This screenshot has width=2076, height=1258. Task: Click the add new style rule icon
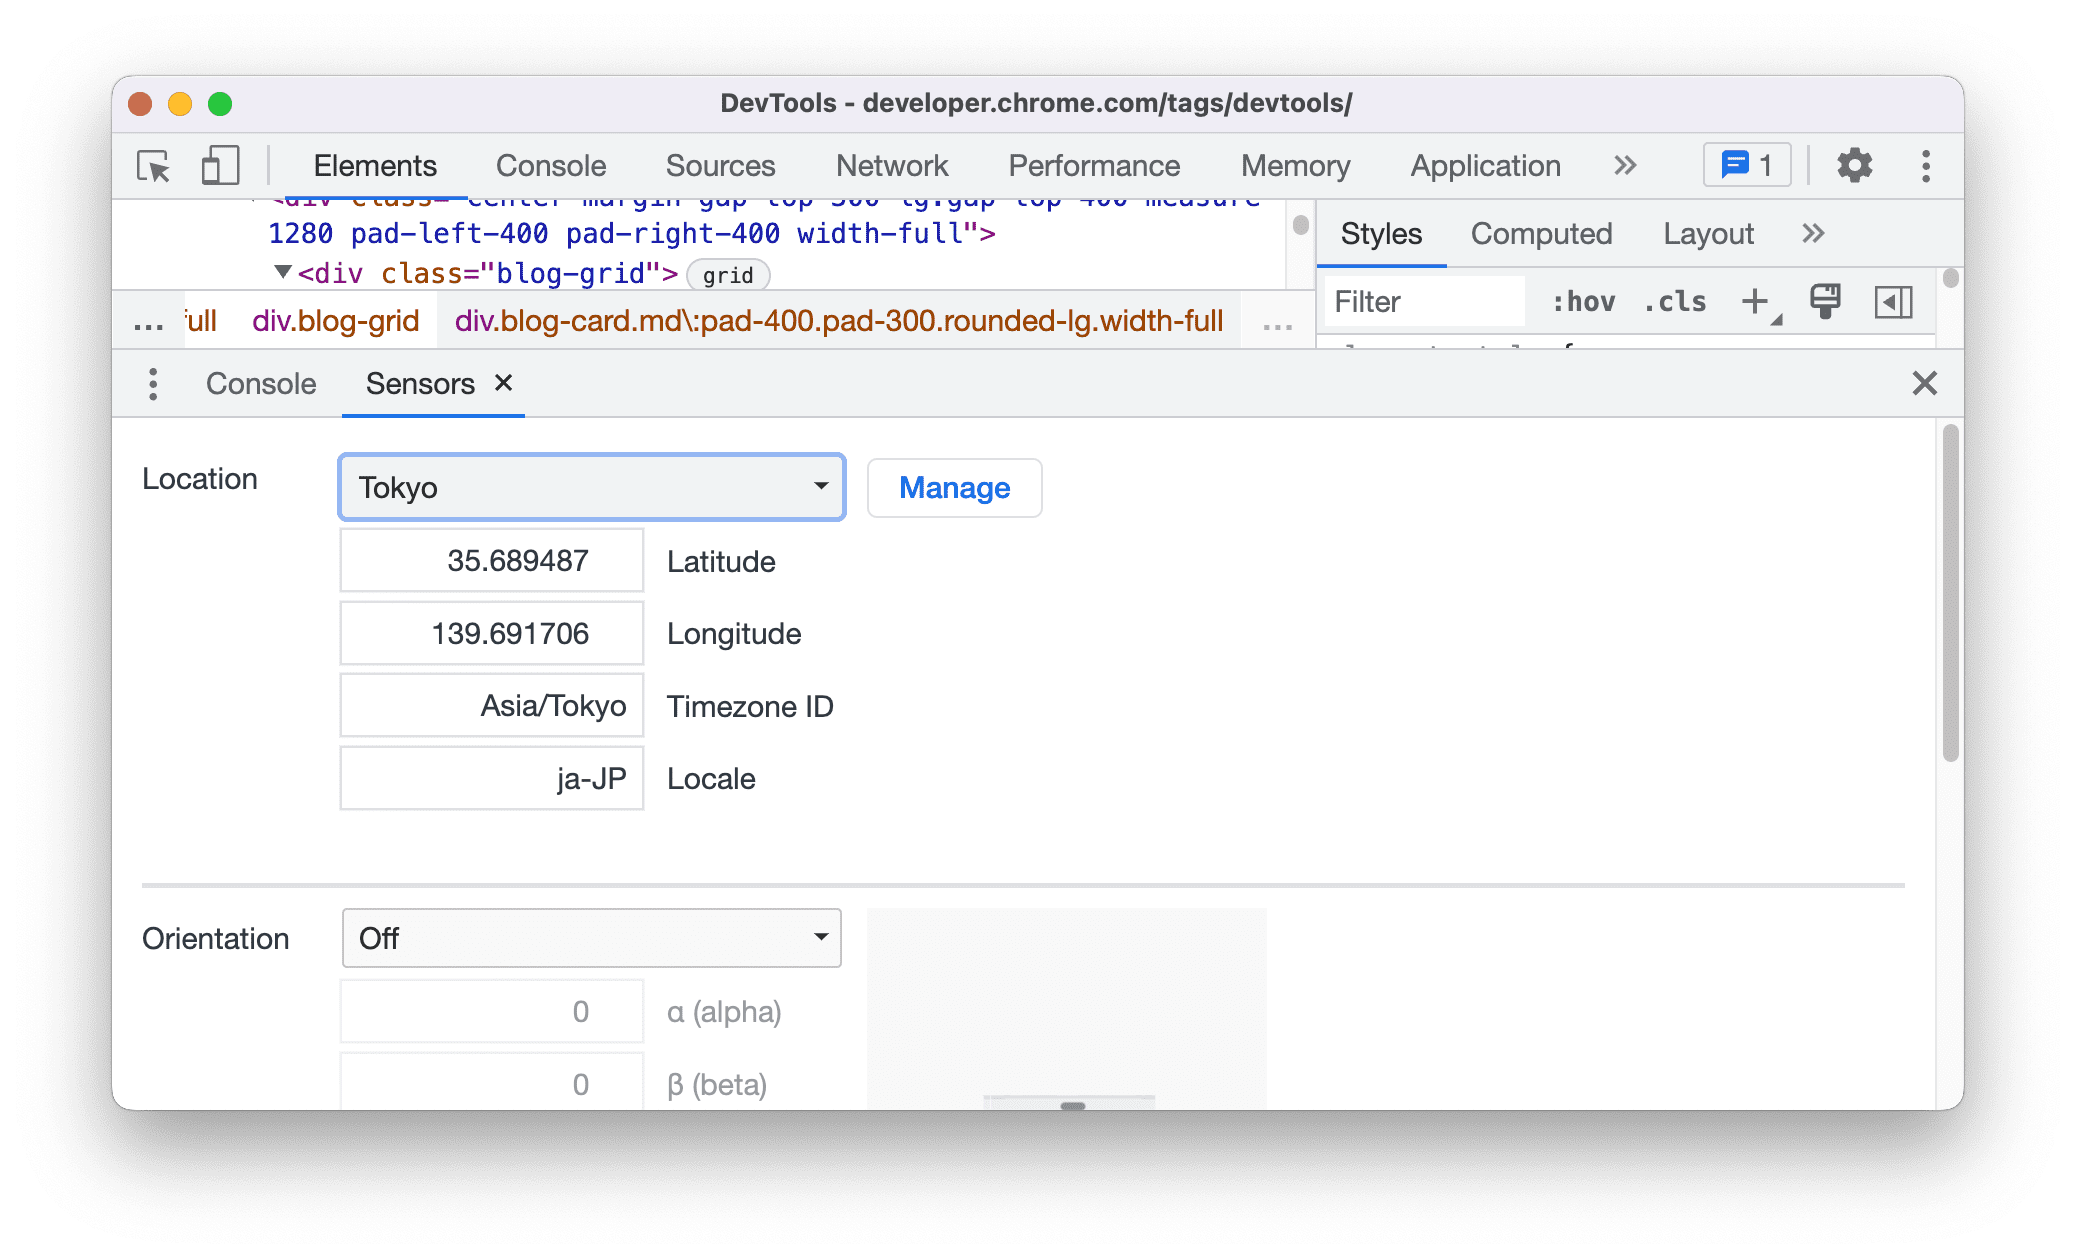pyautogui.click(x=1757, y=303)
